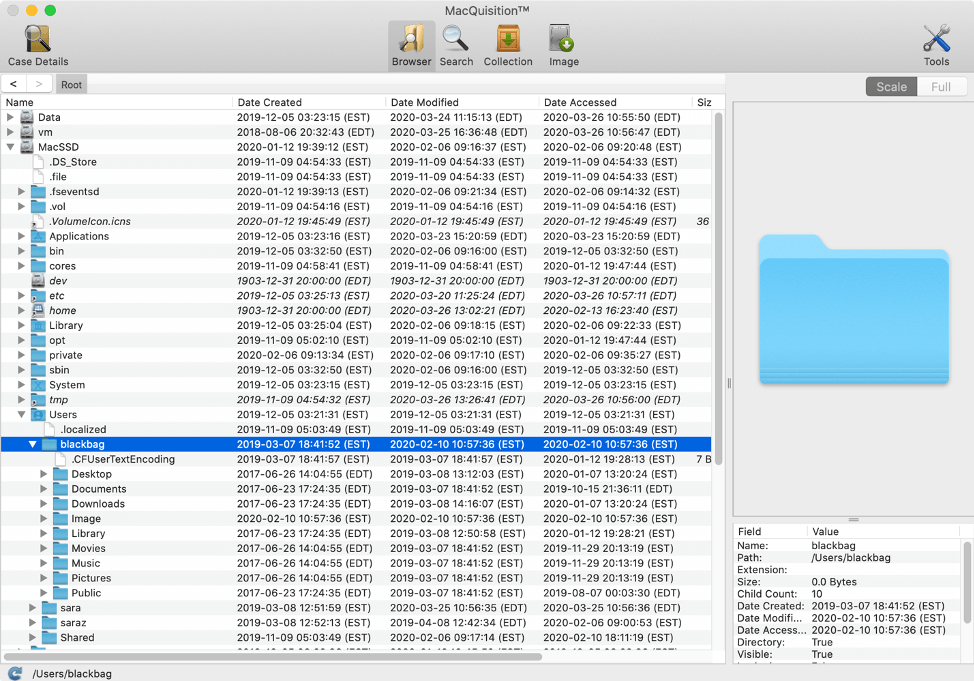Open the Image tool
974x681 pixels.
click(x=563, y=46)
